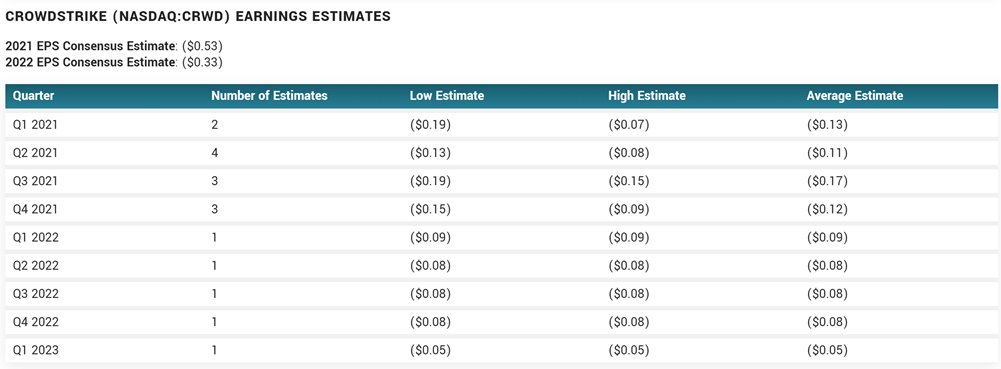Screen dimensions: 1001x369
Task: Click Q4 2022 average estimate ($0.08)
Action: pyautogui.click(x=827, y=322)
